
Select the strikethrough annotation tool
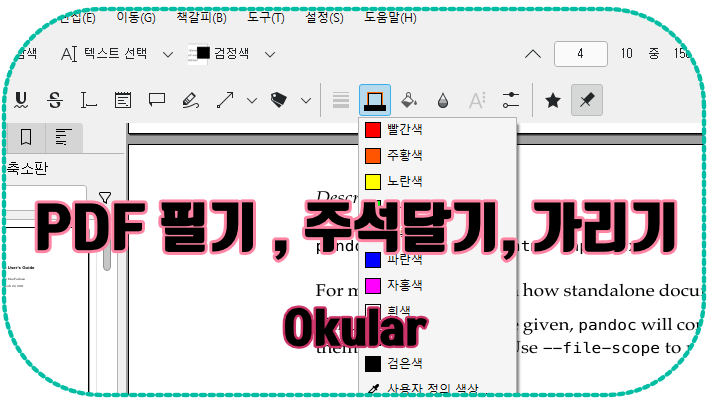coord(55,100)
